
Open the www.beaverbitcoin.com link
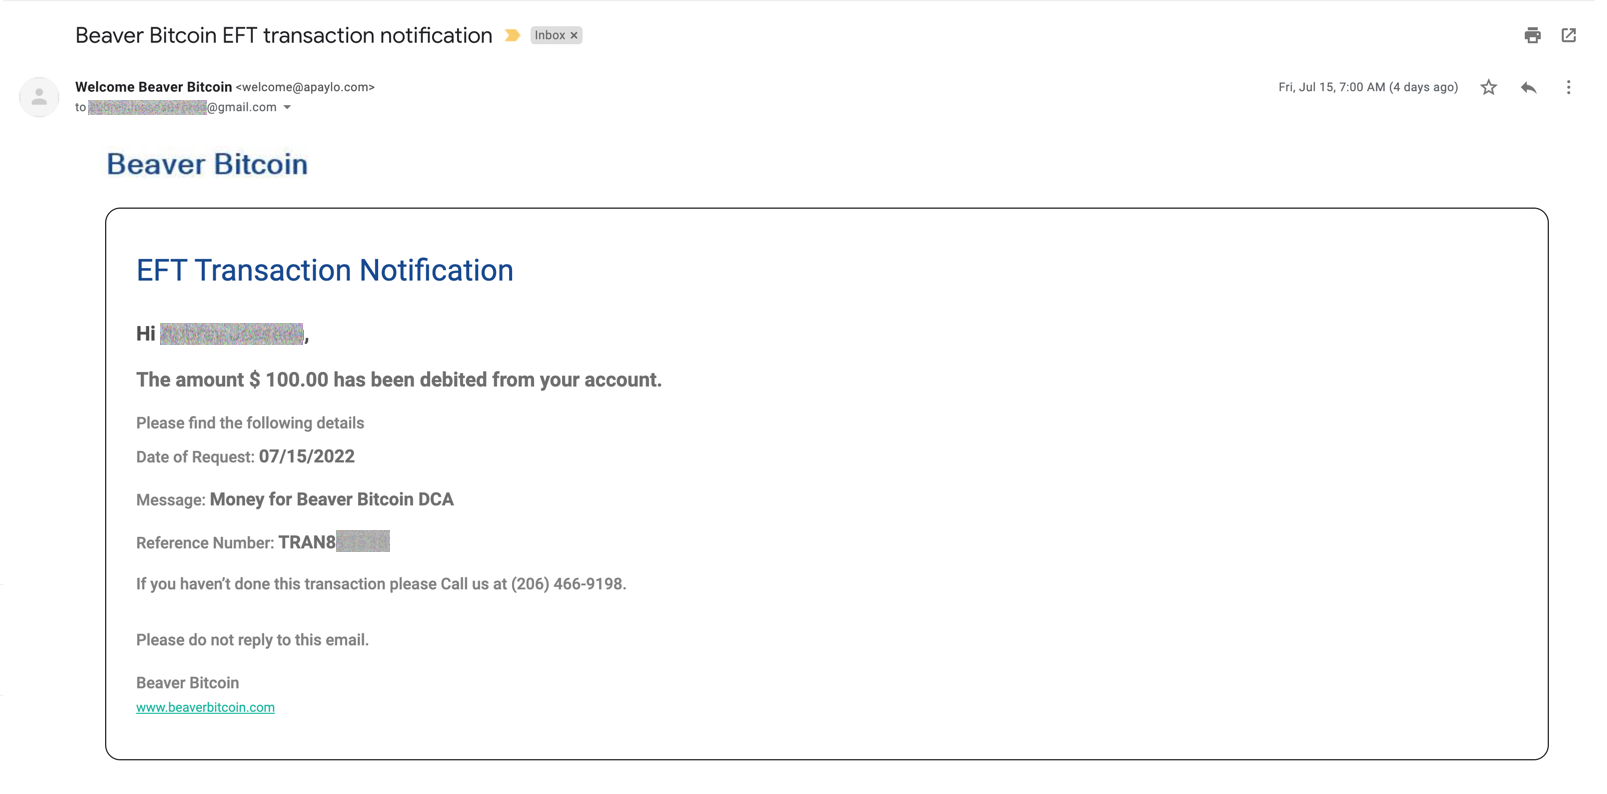pos(205,707)
